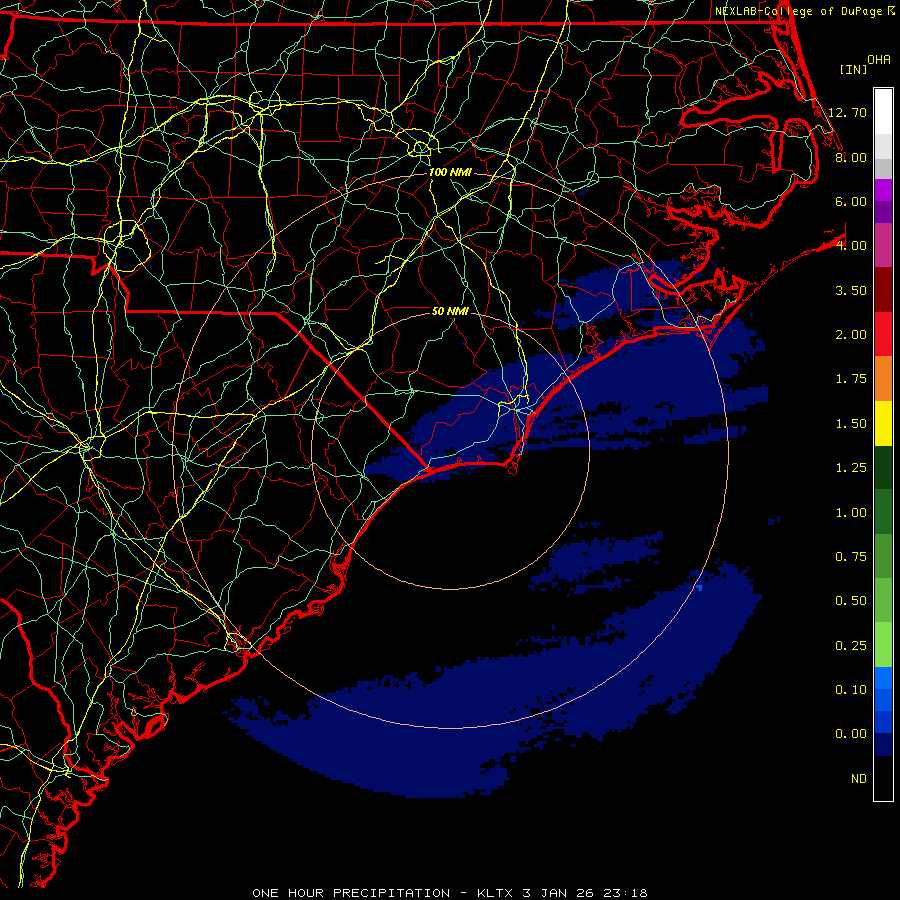Click the white swatch atop the precipitation legend
900x900 pixels.
coord(883,112)
